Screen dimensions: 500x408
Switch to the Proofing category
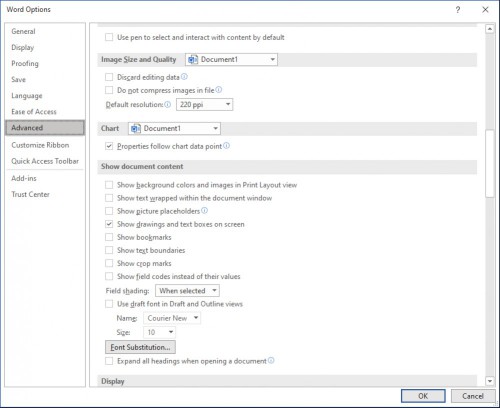25,63
